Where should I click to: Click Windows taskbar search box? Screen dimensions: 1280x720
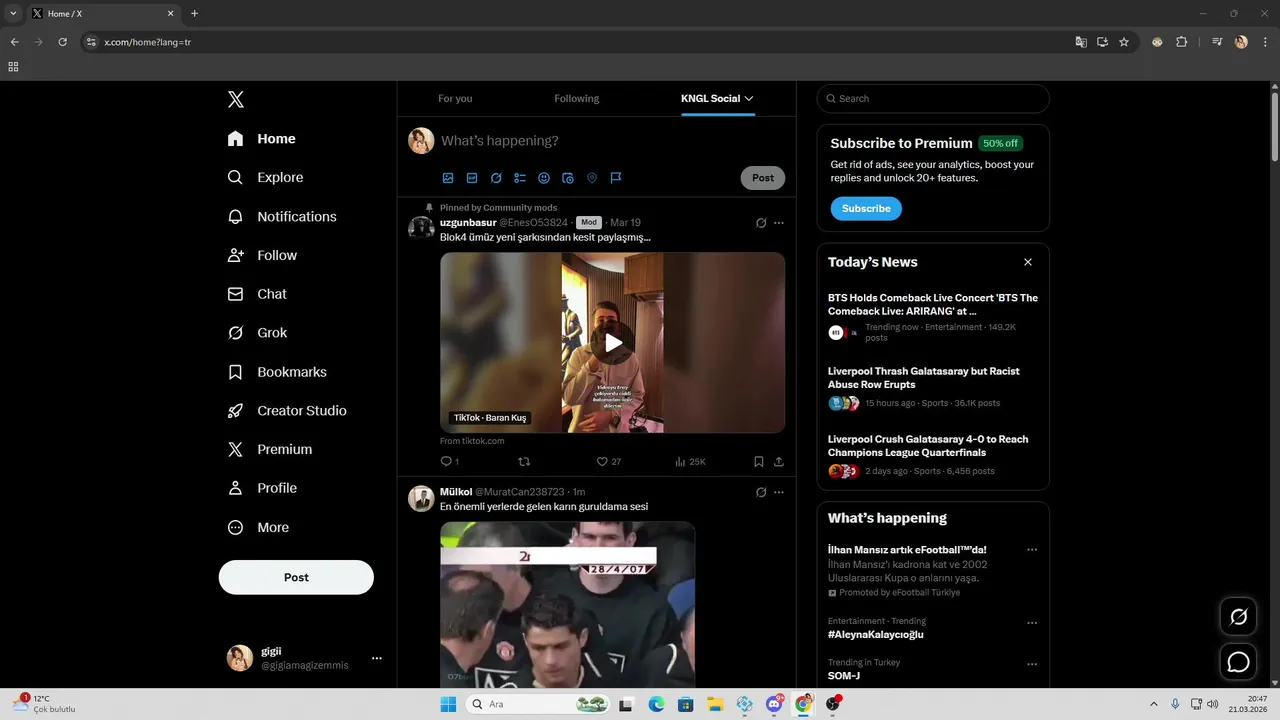538,704
